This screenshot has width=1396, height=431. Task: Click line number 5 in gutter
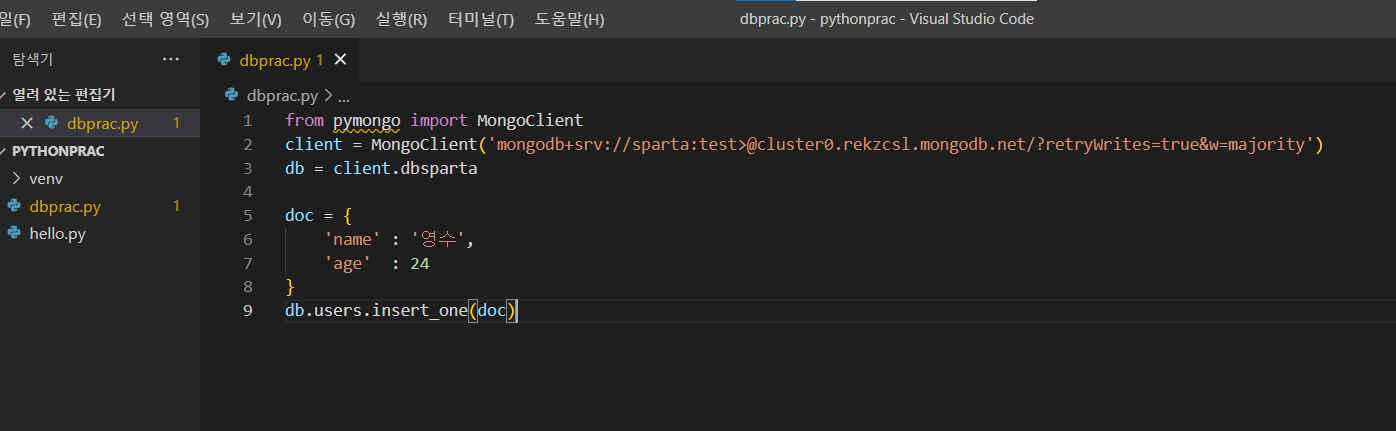[247, 216]
